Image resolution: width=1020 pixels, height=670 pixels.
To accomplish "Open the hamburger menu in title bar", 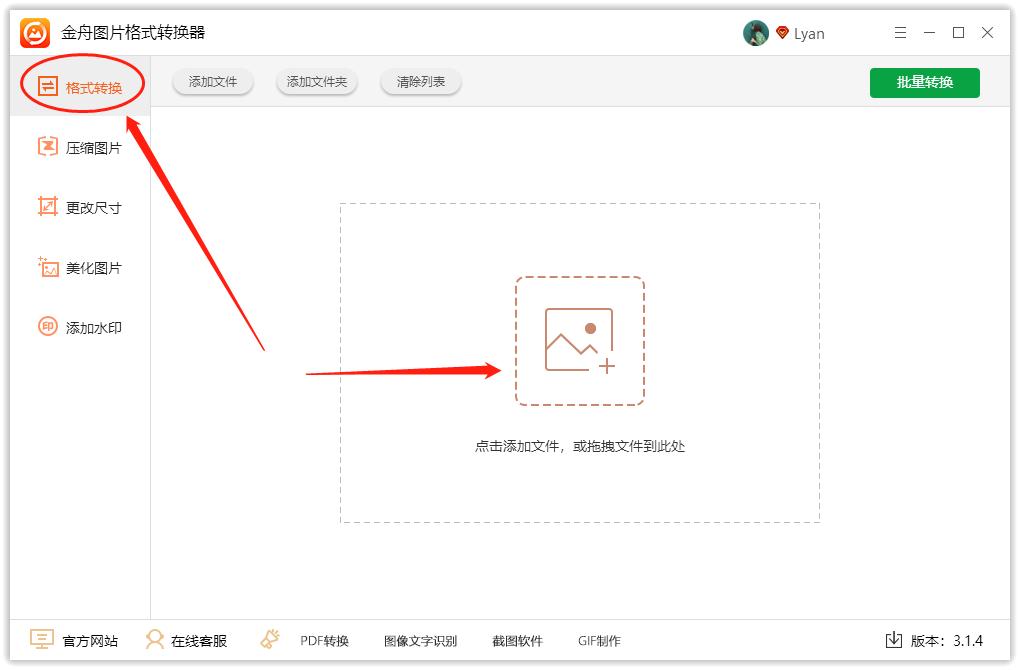I will click(x=900, y=33).
